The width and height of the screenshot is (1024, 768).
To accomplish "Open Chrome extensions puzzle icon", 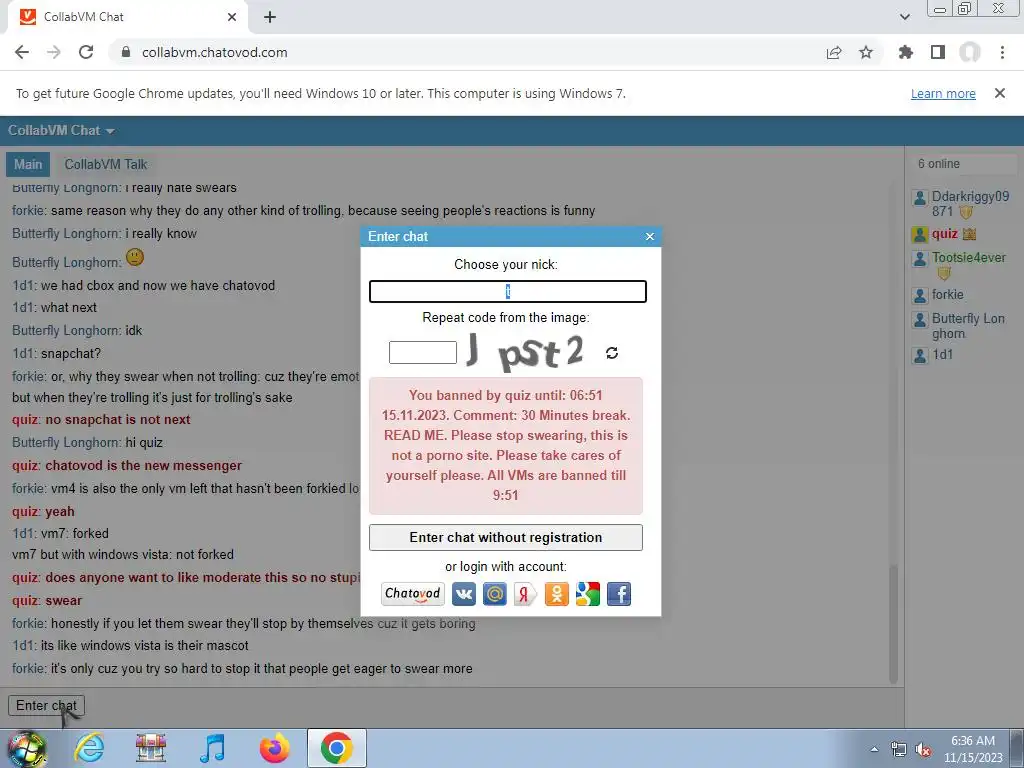I will 906,52.
